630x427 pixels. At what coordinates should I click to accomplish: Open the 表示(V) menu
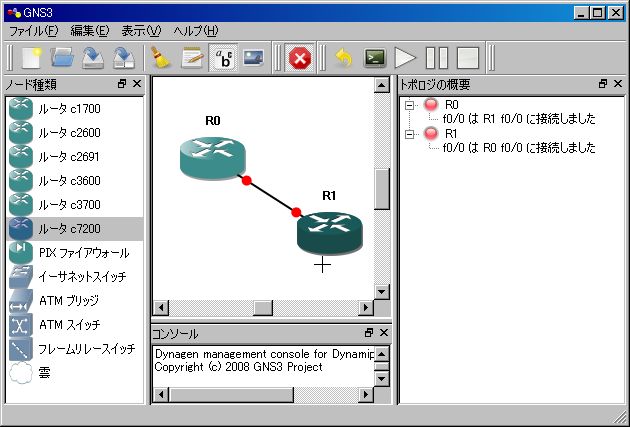pos(141,31)
